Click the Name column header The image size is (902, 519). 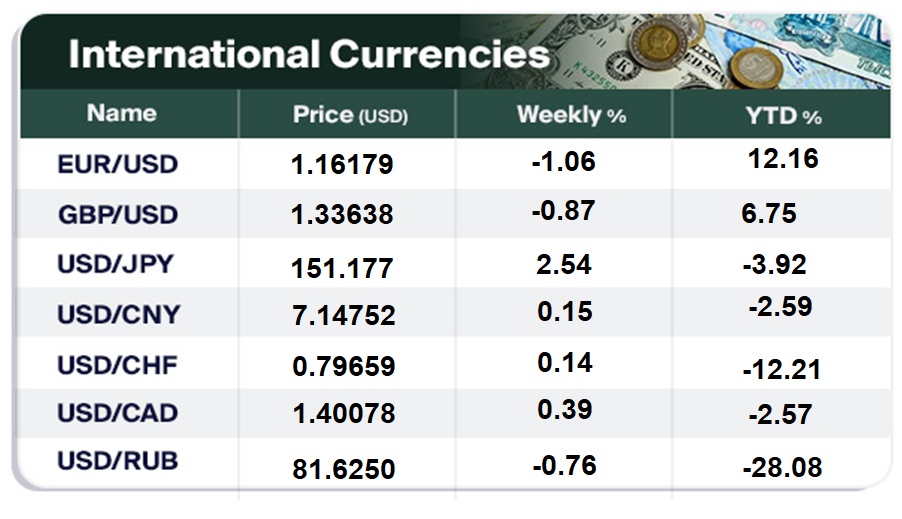121,114
